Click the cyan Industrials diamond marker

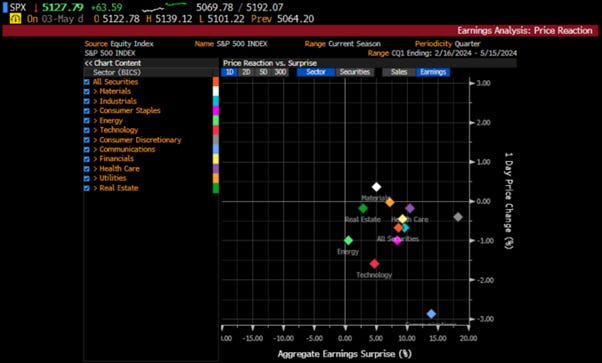coord(406,228)
